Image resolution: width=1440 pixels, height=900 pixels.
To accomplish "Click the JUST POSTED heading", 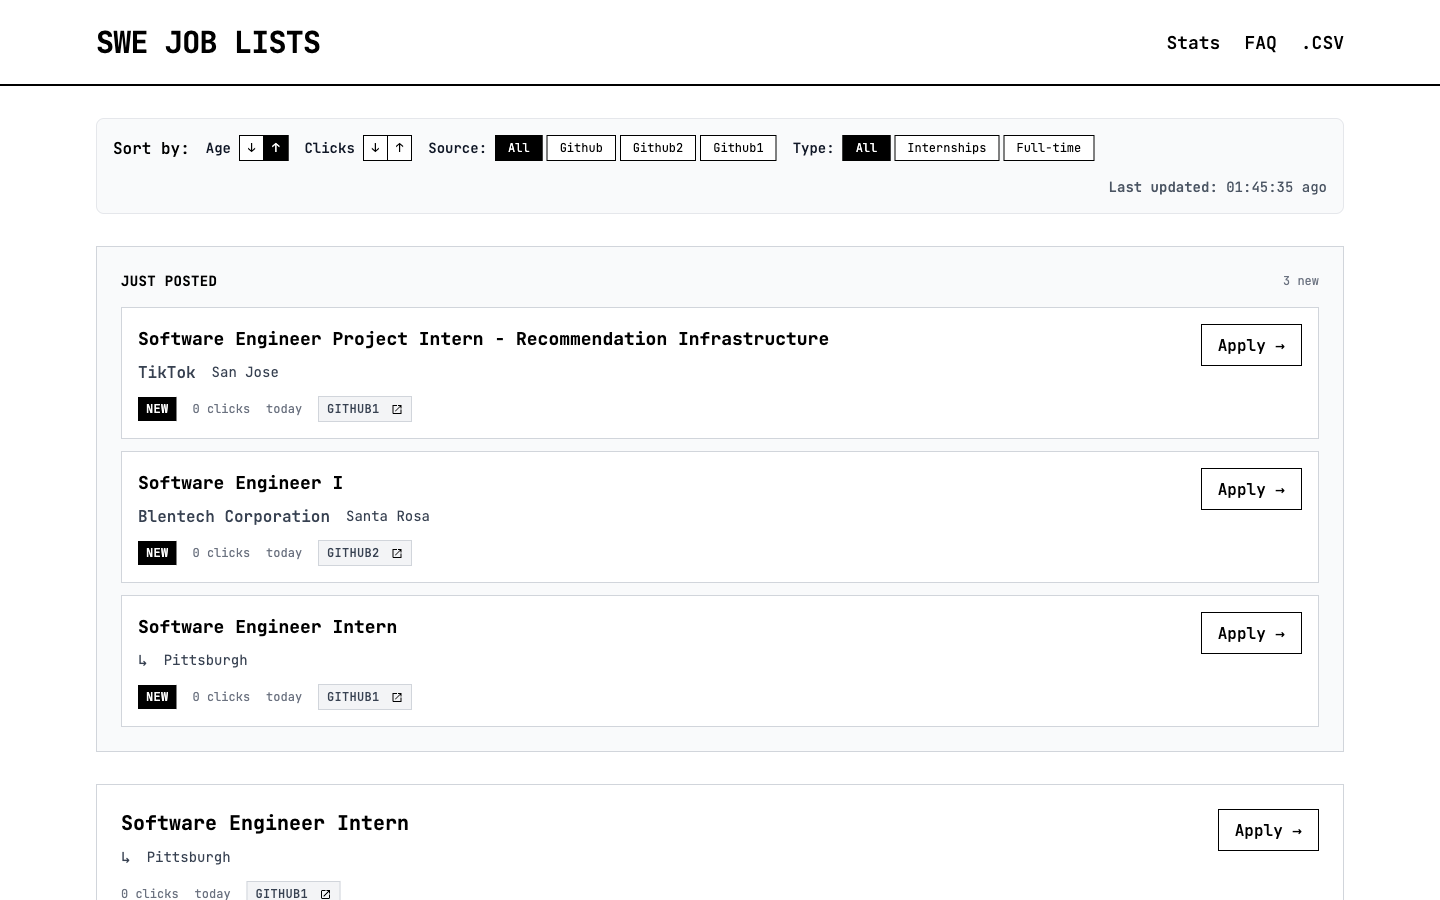I will 169,281.
